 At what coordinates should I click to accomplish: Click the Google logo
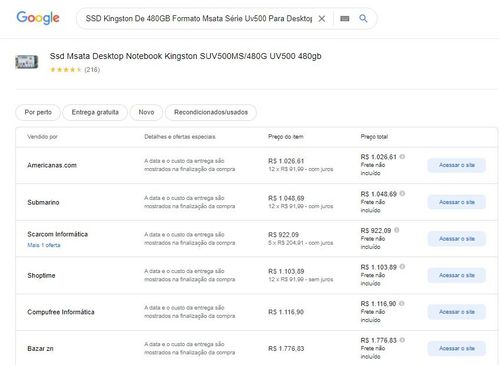38,18
